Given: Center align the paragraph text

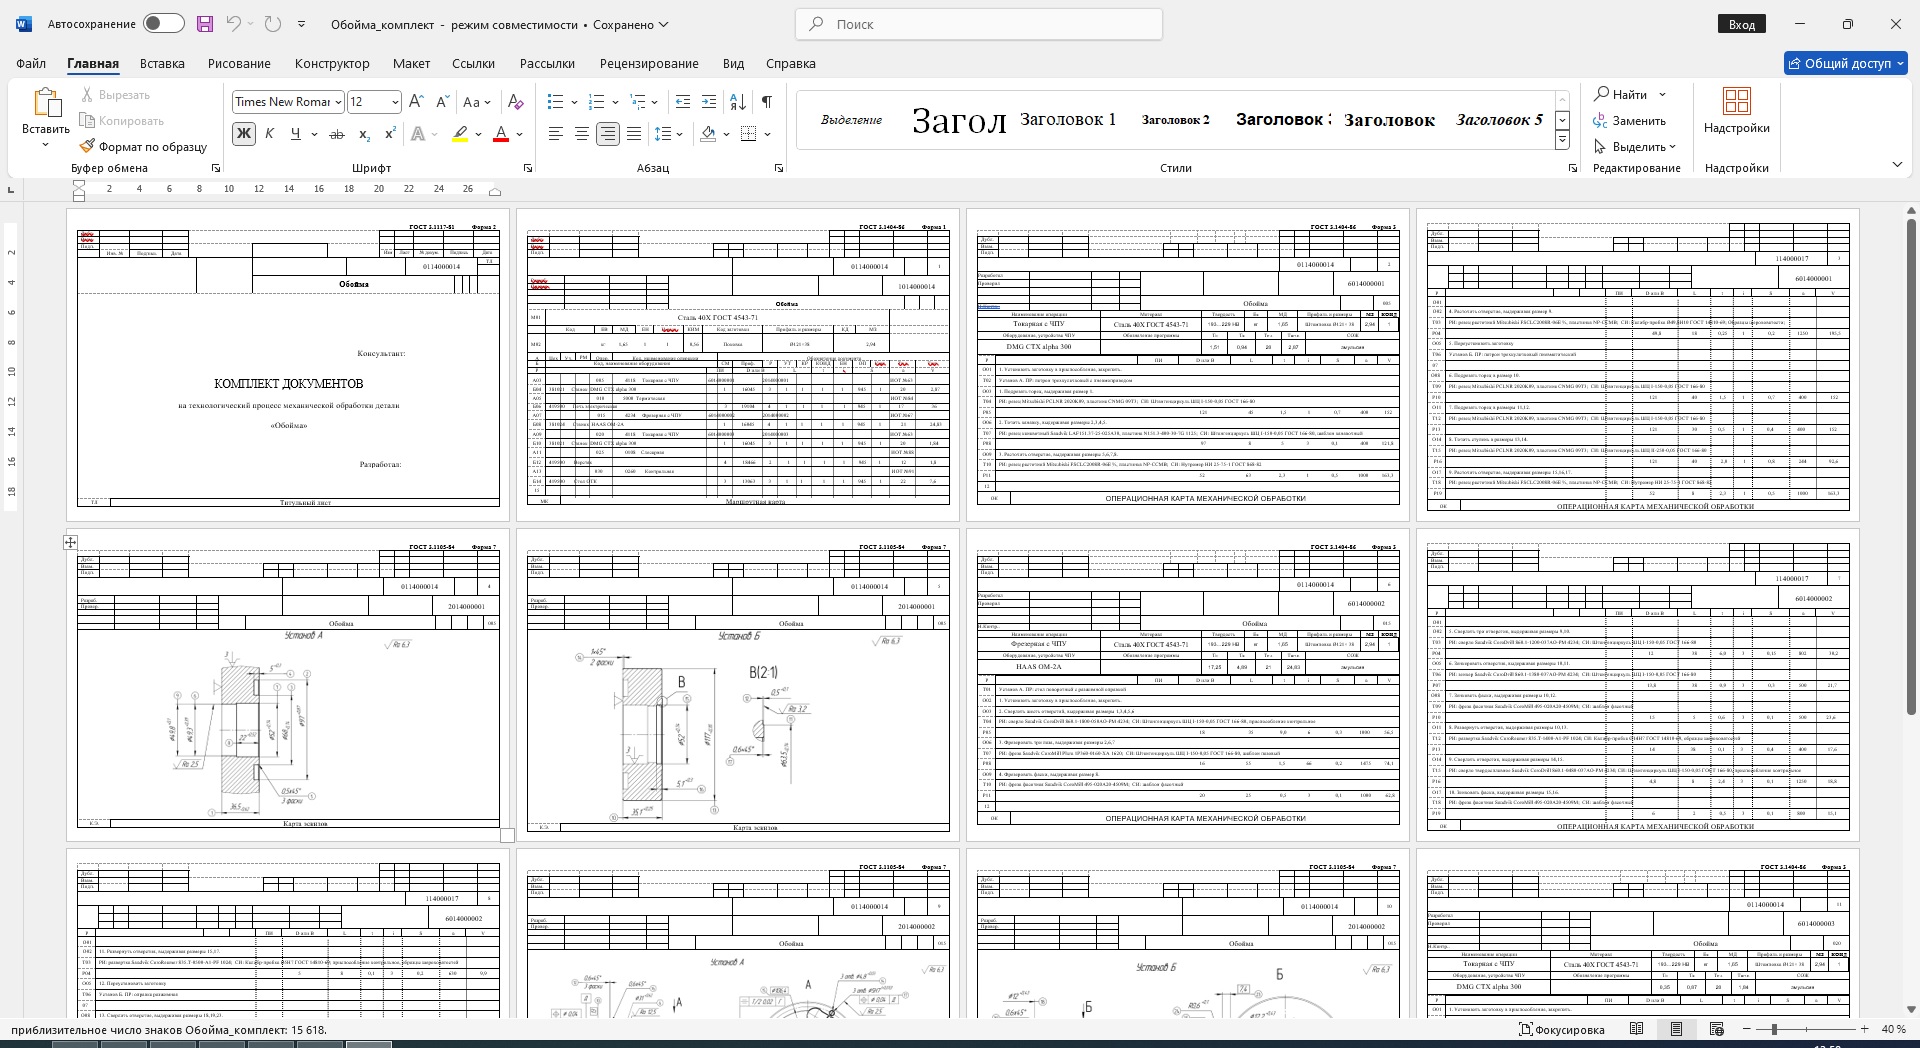Looking at the screenshot, I should click(581, 134).
